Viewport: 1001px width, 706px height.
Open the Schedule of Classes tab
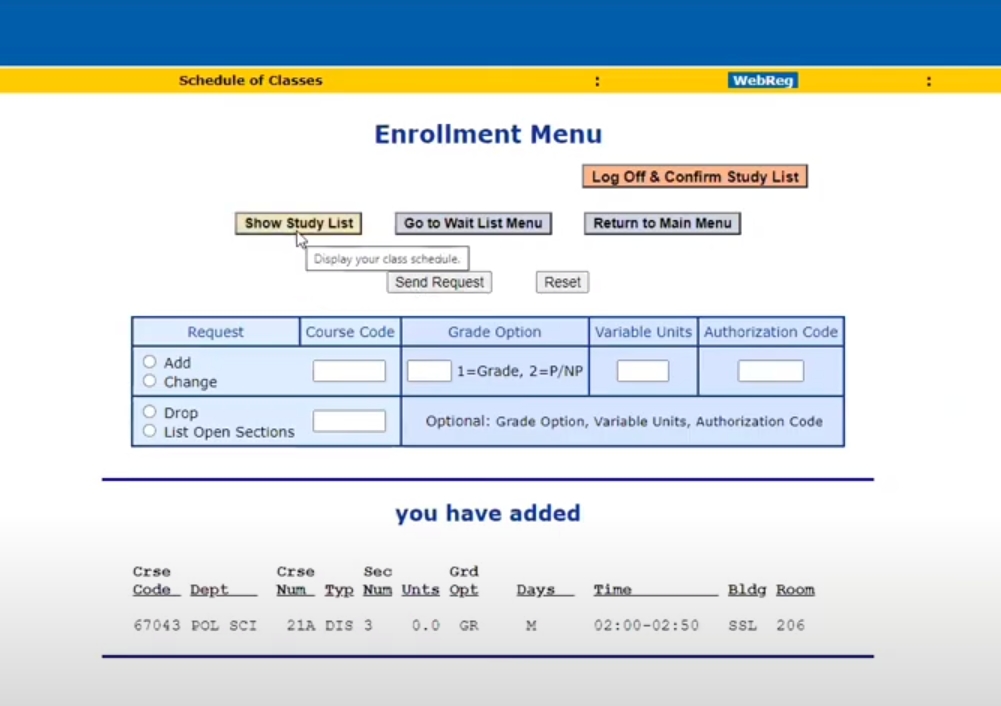point(250,80)
